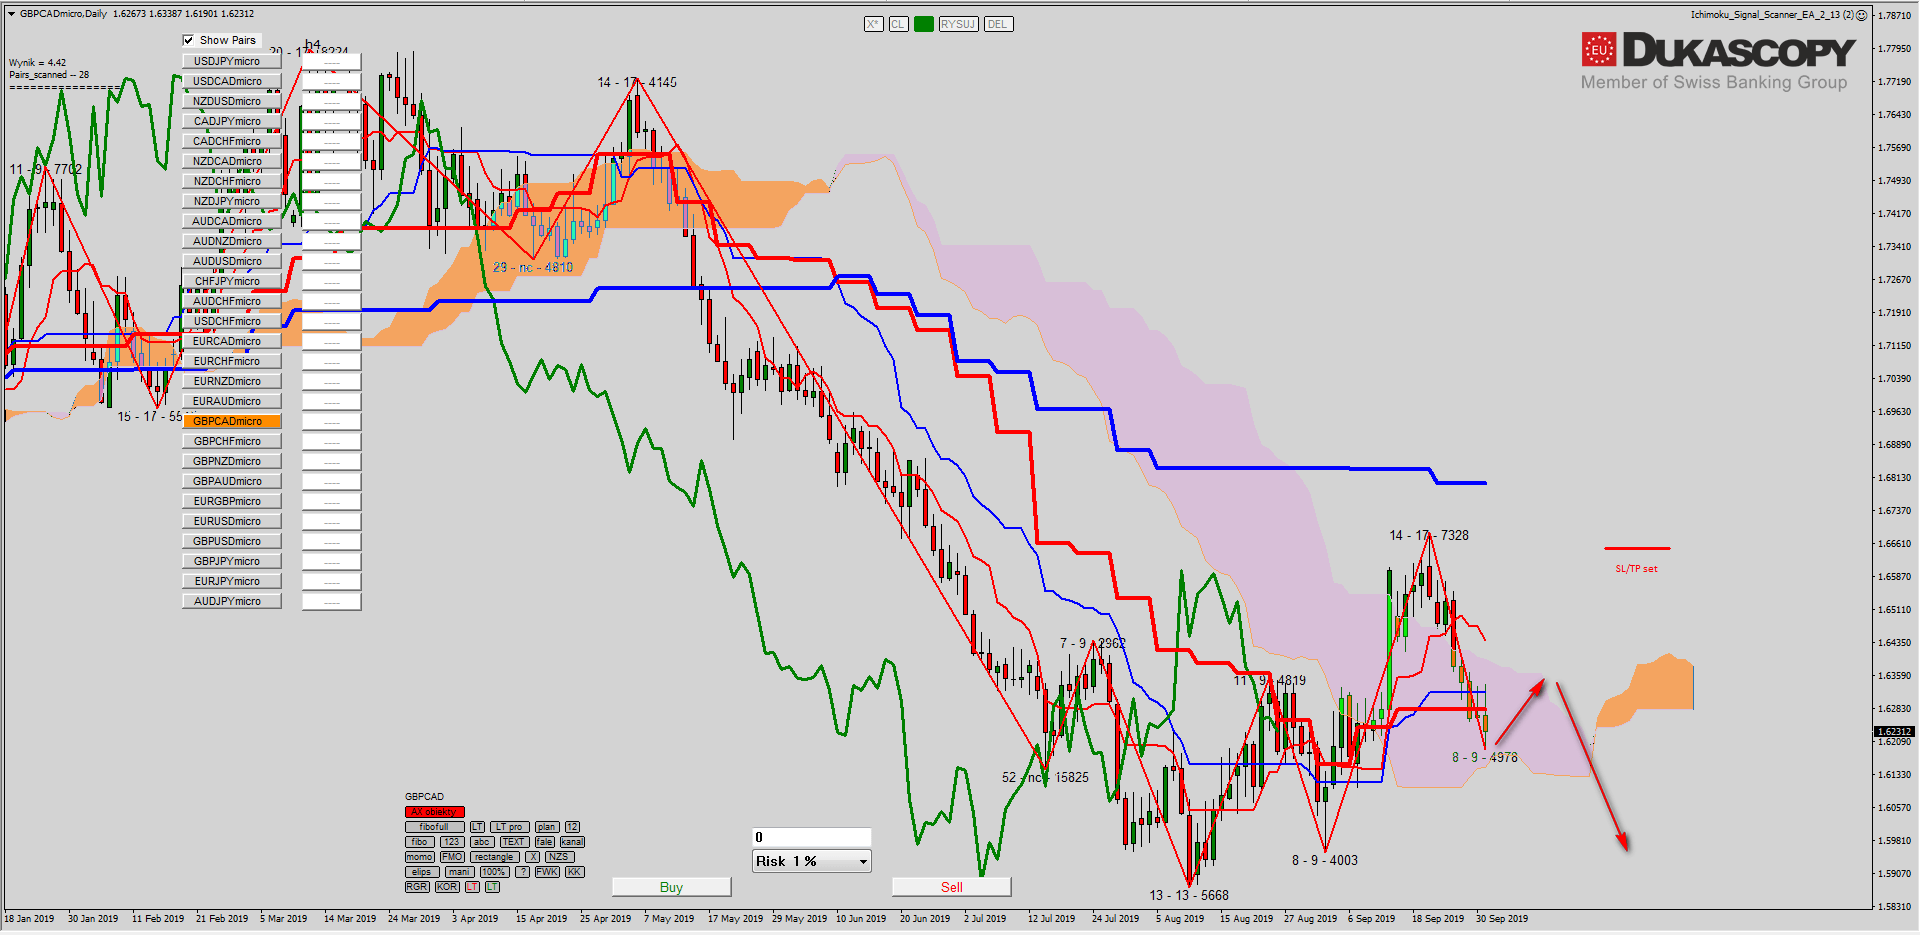Image resolution: width=1920 pixels, height=935 pixels.
Task: Toggle the red AX obiekty button
Action: [434, 812]
